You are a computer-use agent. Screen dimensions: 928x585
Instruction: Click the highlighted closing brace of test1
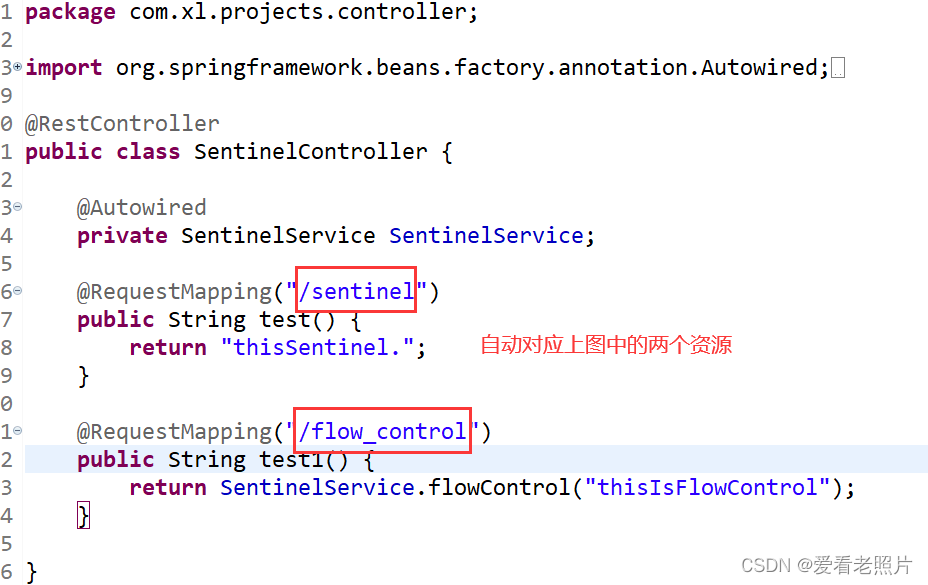coord(83,515)
